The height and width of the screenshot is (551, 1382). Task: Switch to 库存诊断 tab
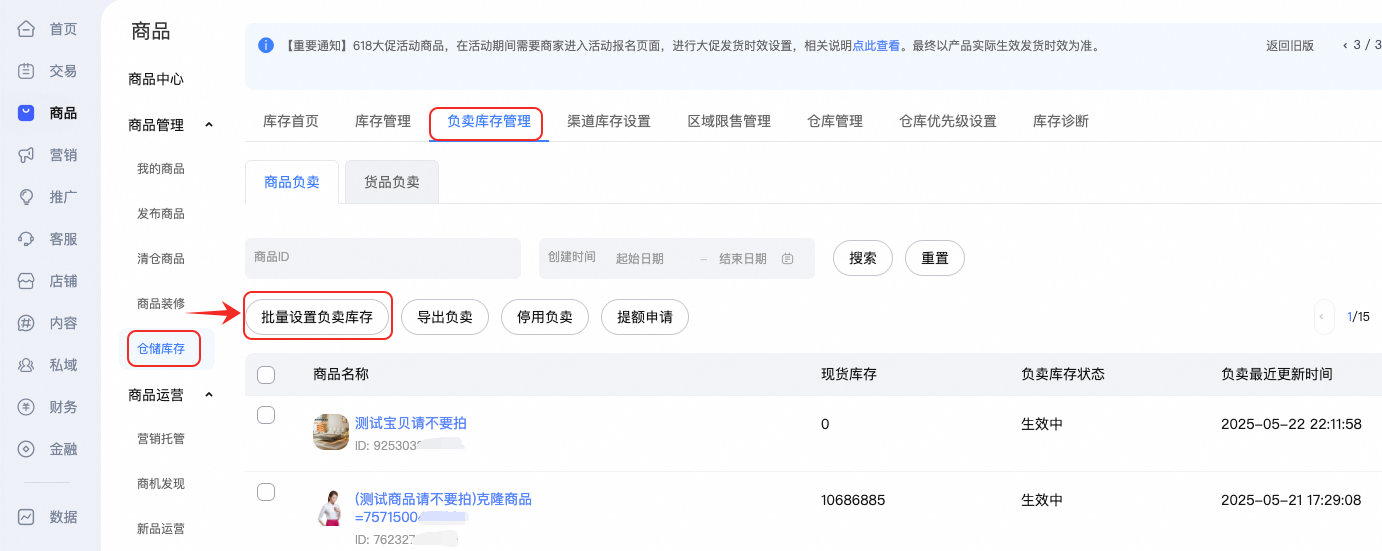pyautogui.click(x=1061, y=121)
